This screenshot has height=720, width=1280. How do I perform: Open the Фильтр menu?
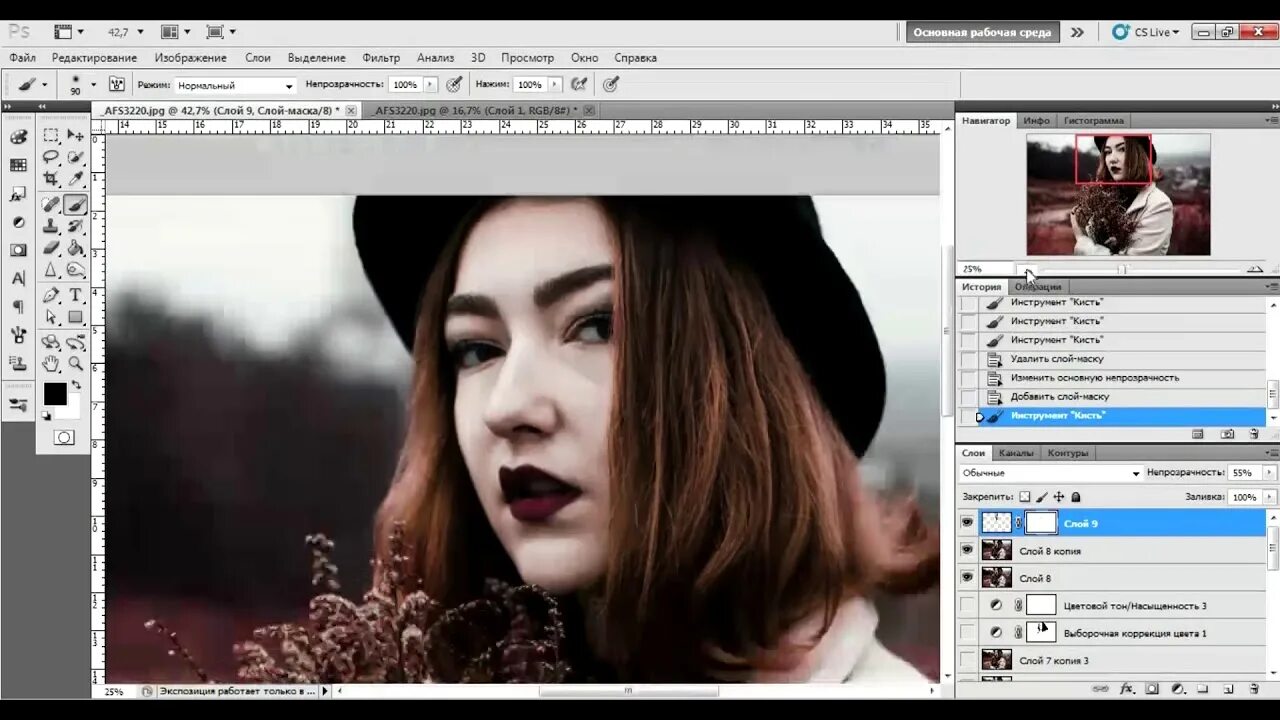(x=381, y=58)
